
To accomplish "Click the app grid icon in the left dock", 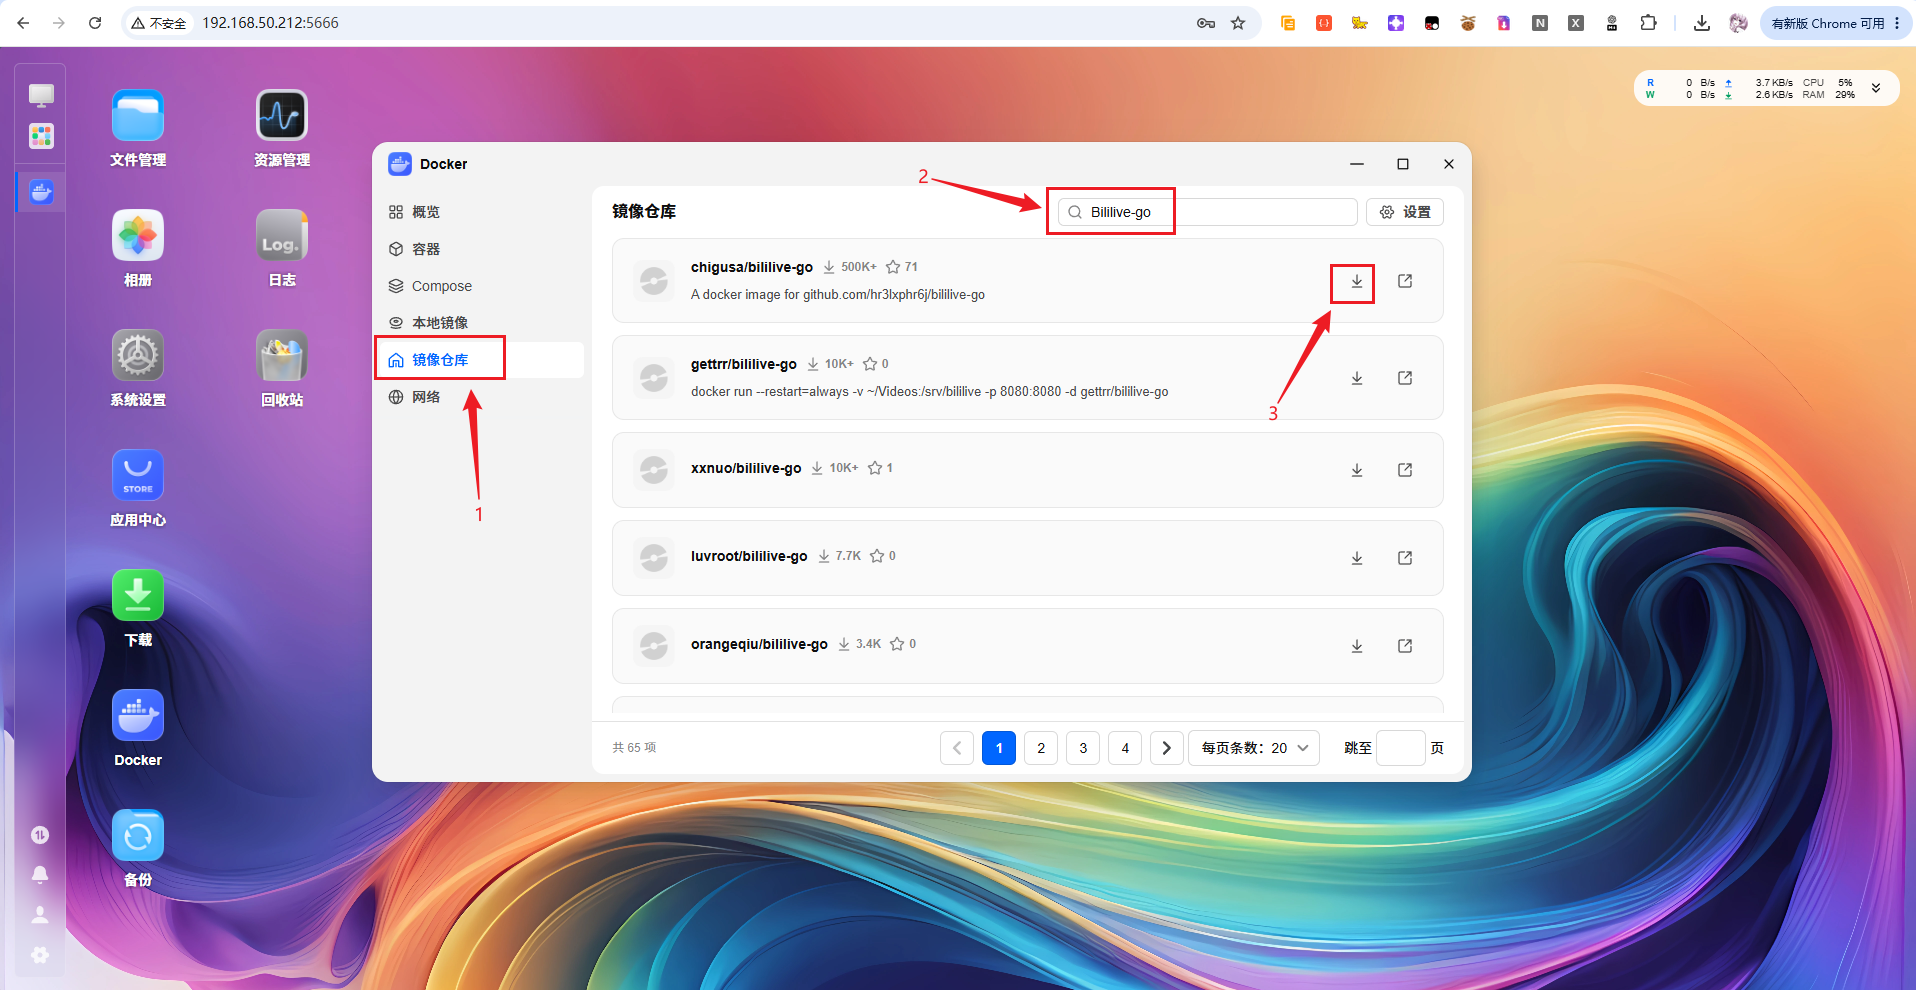I will pyautogui.click(x=41, y=136).
